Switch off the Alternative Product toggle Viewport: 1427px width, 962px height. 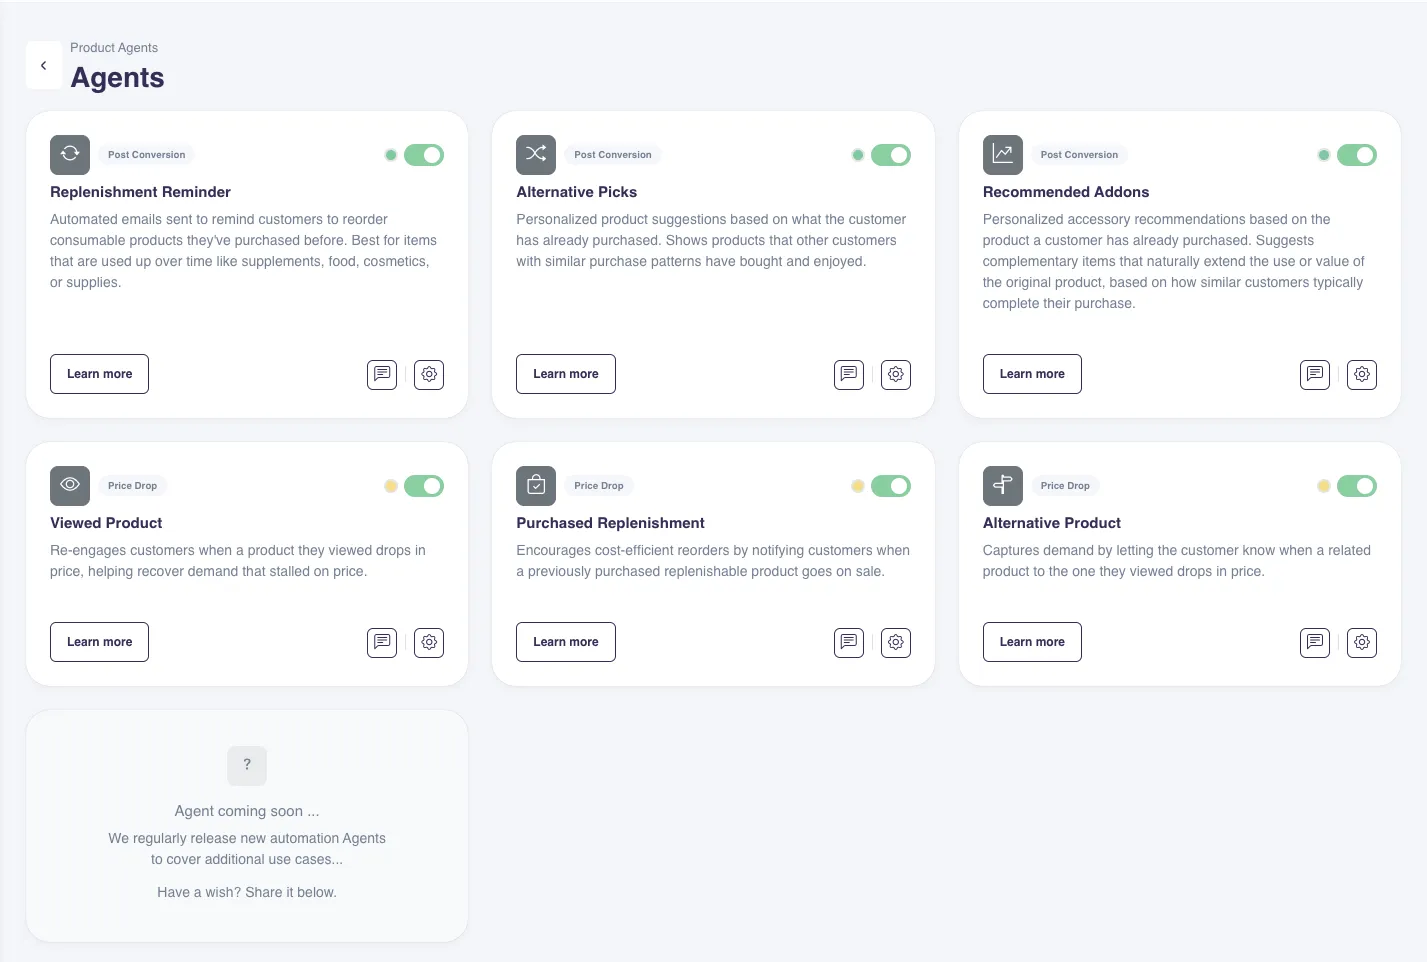tap(1357, 486)
